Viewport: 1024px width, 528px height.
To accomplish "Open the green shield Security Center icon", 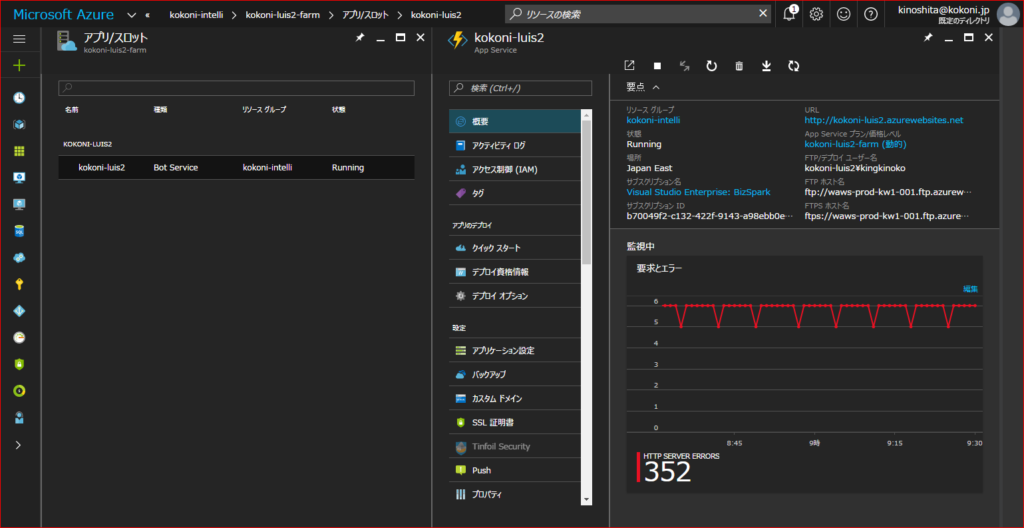I will point(19,364).
